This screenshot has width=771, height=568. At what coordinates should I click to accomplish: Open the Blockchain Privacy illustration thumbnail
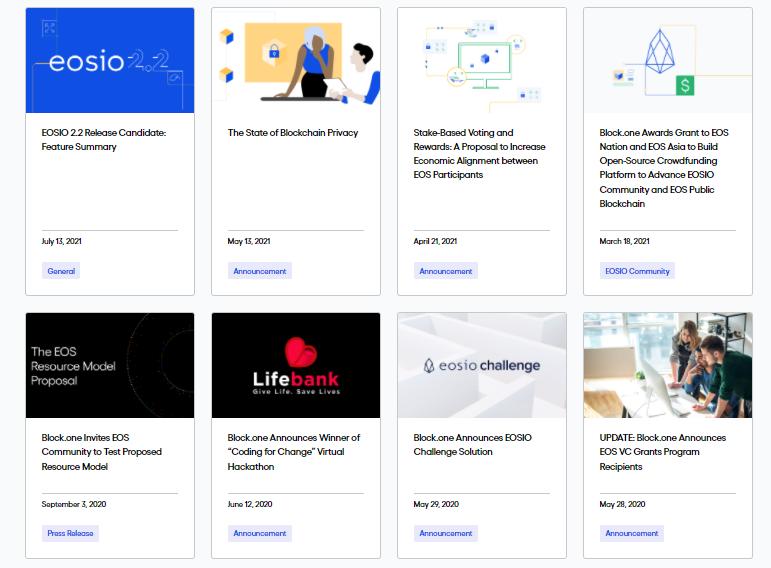coord(296,60)
